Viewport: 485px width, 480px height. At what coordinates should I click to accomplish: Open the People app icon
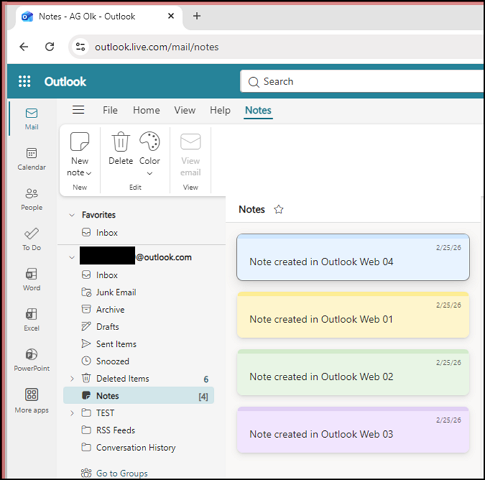tap(32, 199)
